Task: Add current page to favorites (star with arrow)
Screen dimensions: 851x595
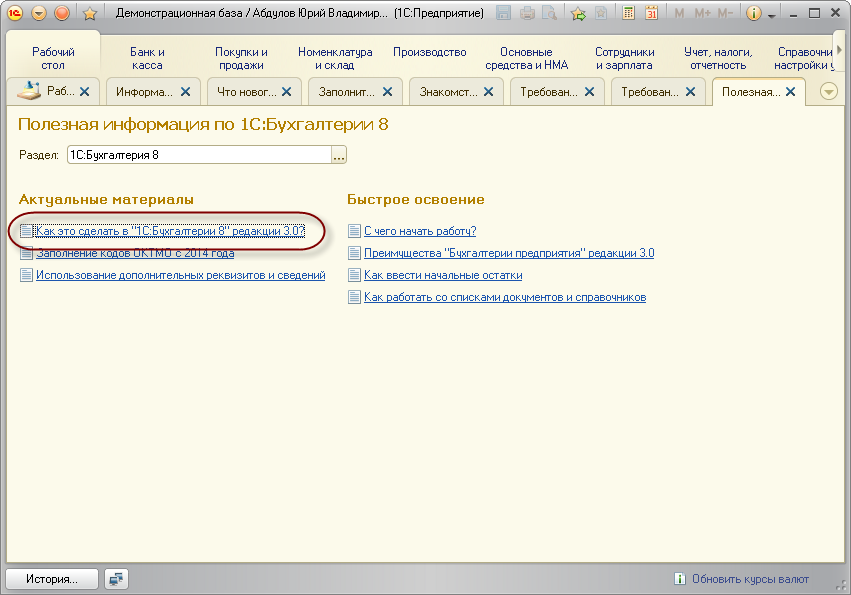Action: pos(579,13)
